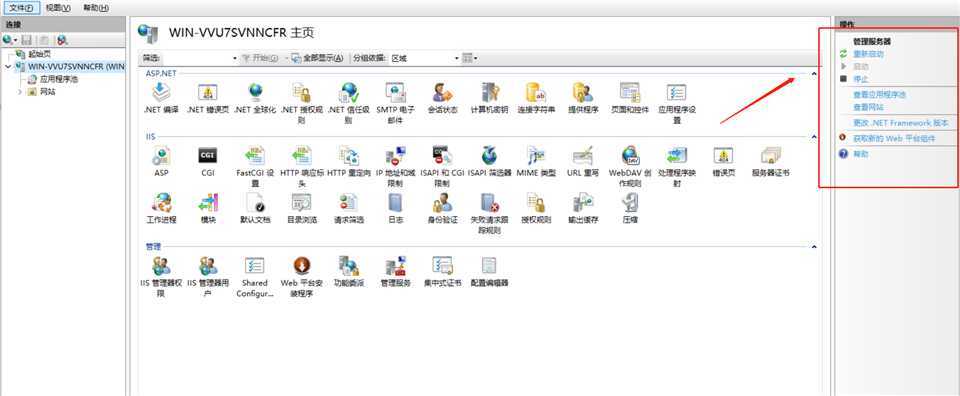
Task: Open the 处理程序映射 feature
Action: (x=677, y=166)
